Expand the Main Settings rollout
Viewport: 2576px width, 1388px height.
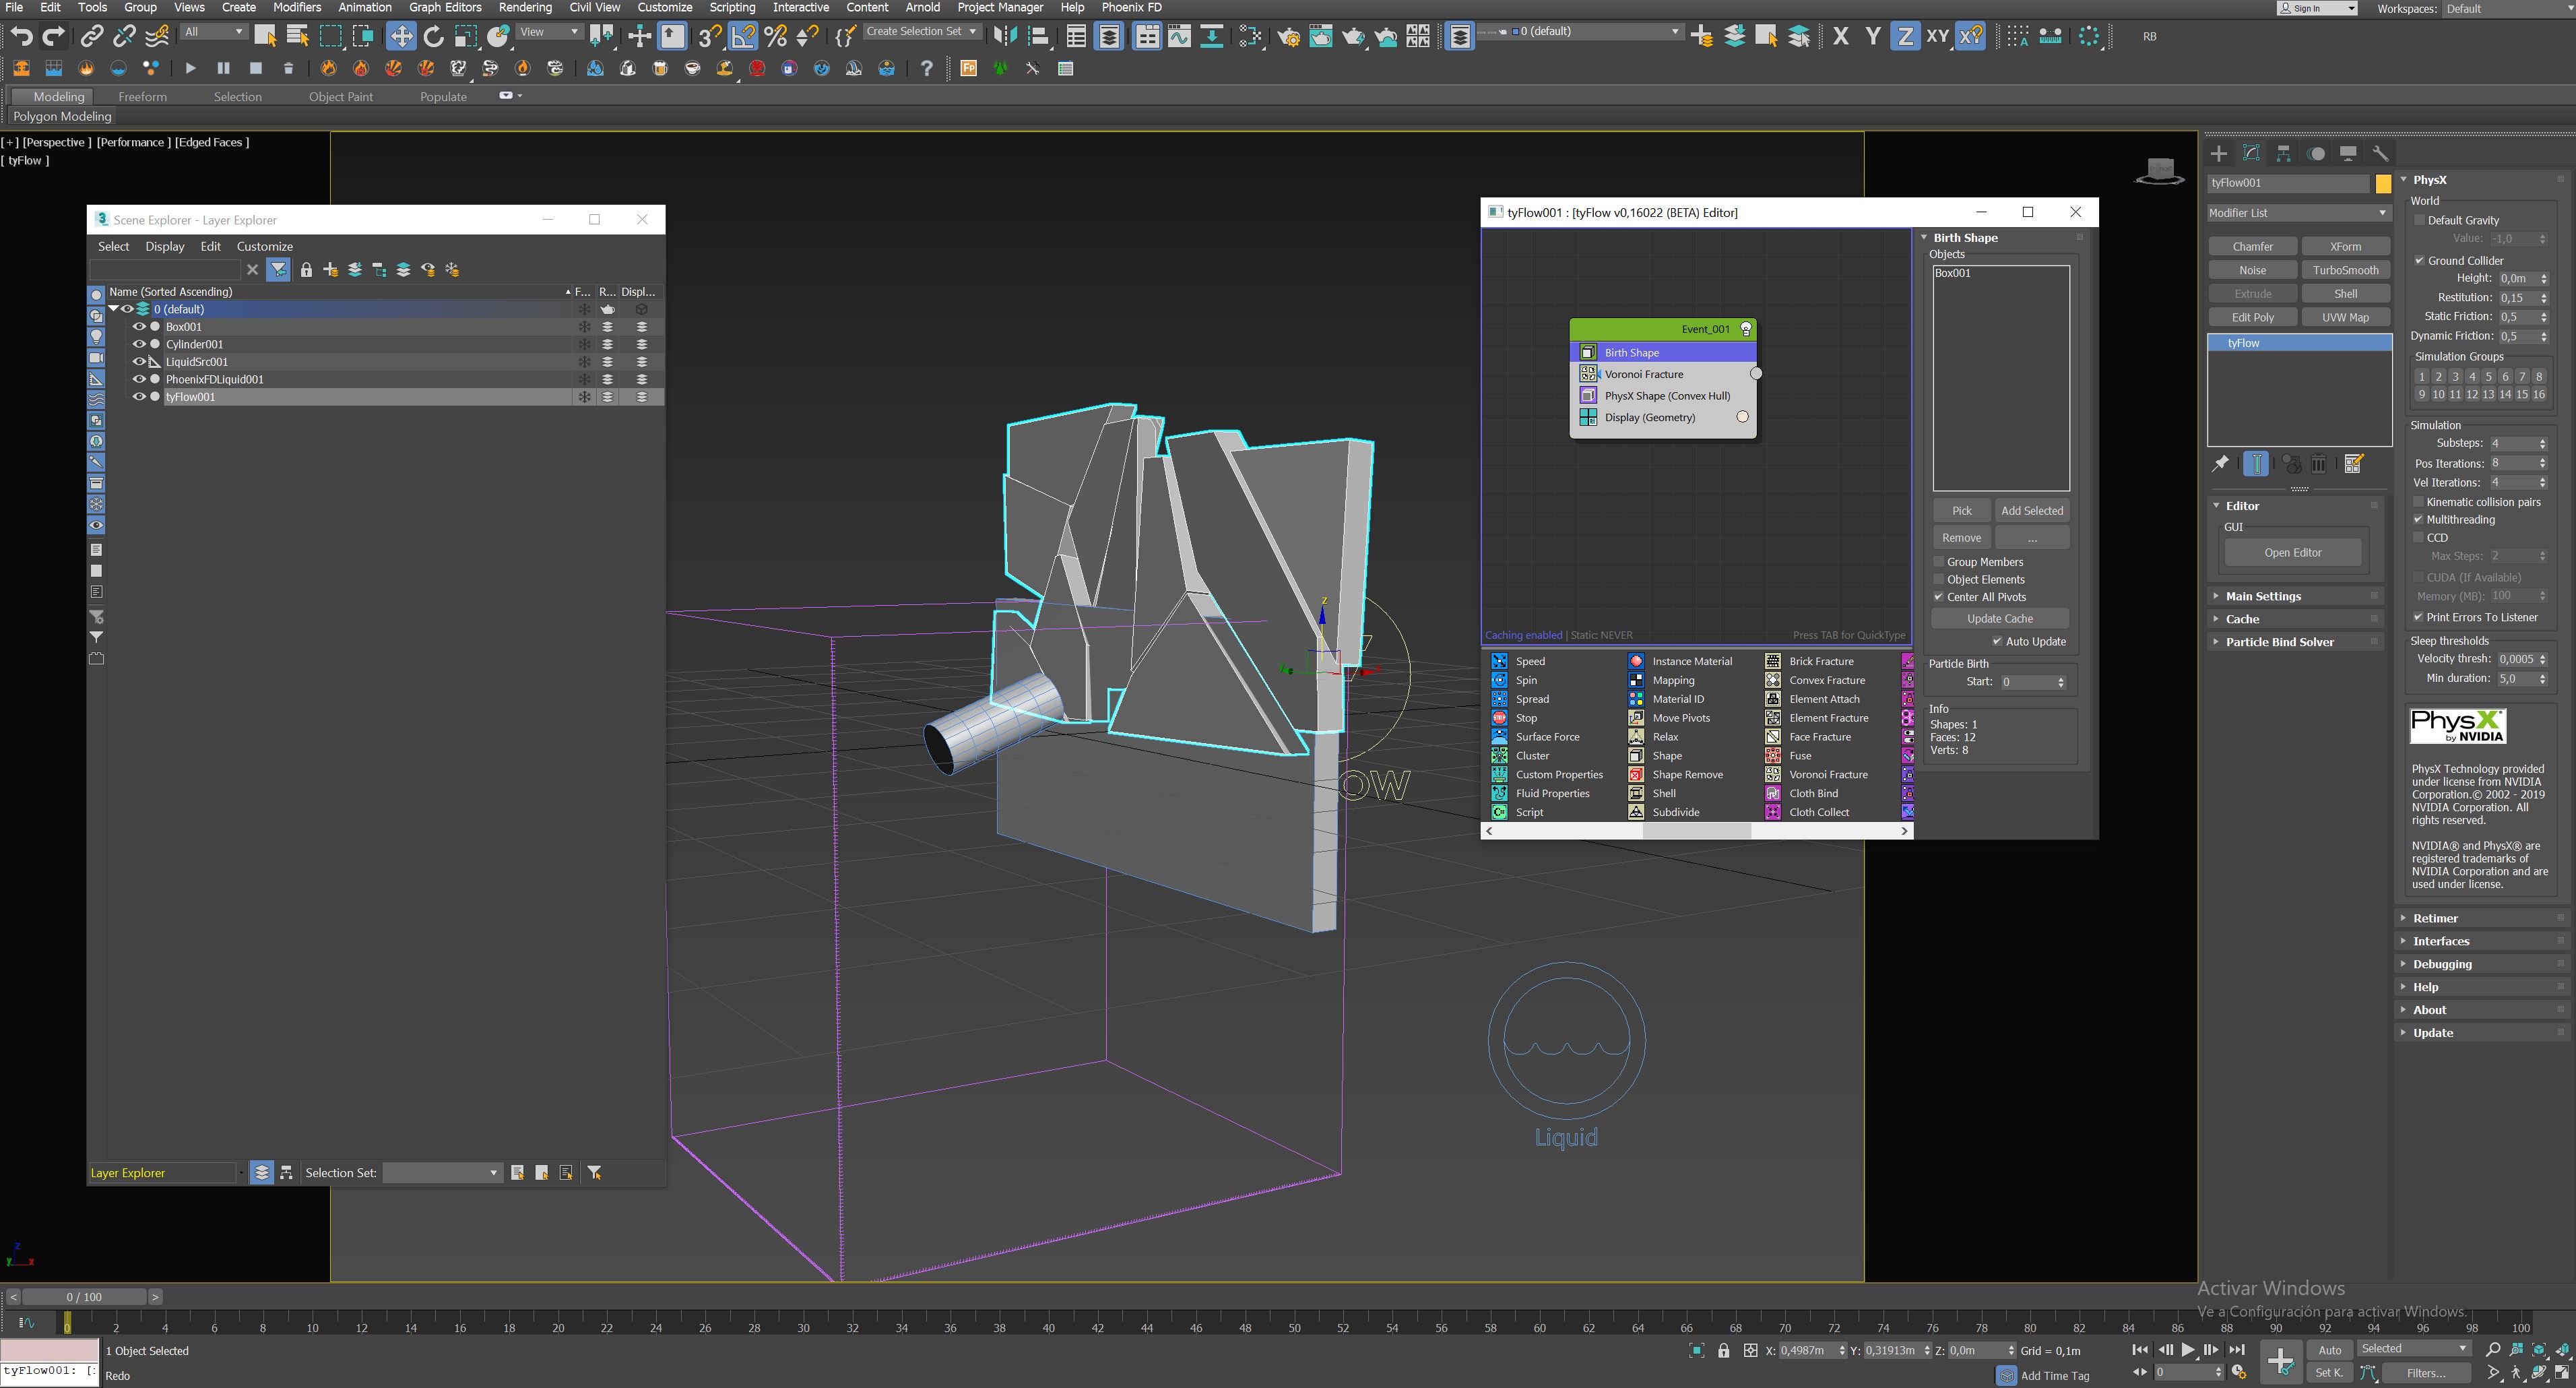[x=2263, y=596]
